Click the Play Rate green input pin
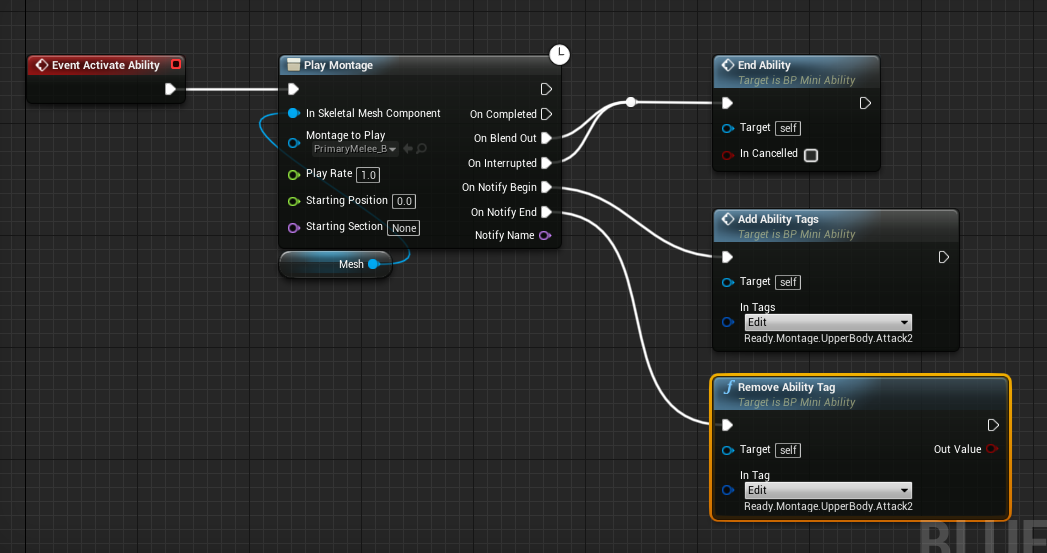 click(x=294, y=174)
